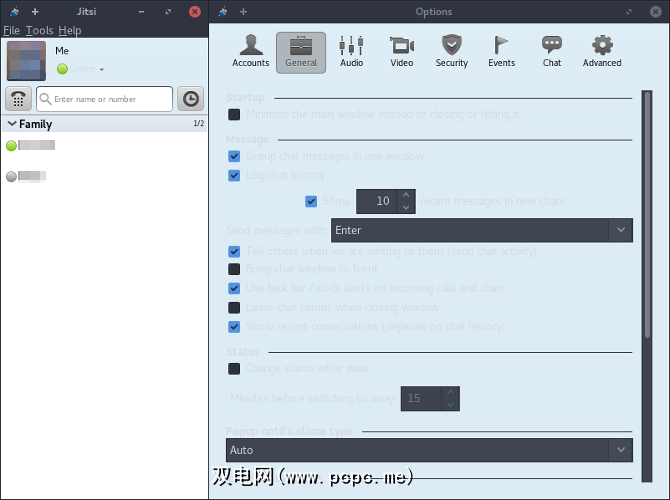
Task: Open the dial pad in Jitsi
Action: coord(18,99)
